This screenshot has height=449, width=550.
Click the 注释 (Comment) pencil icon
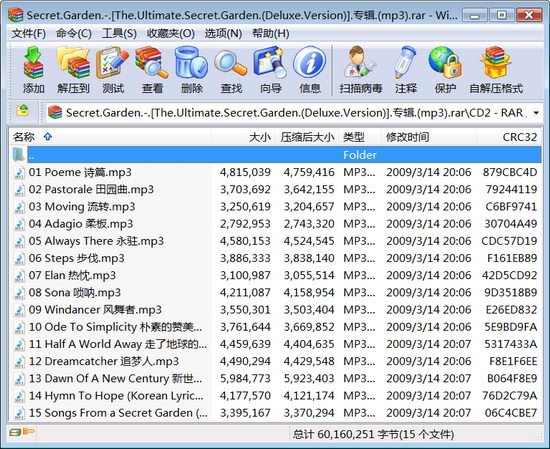(x=406, y=70)
